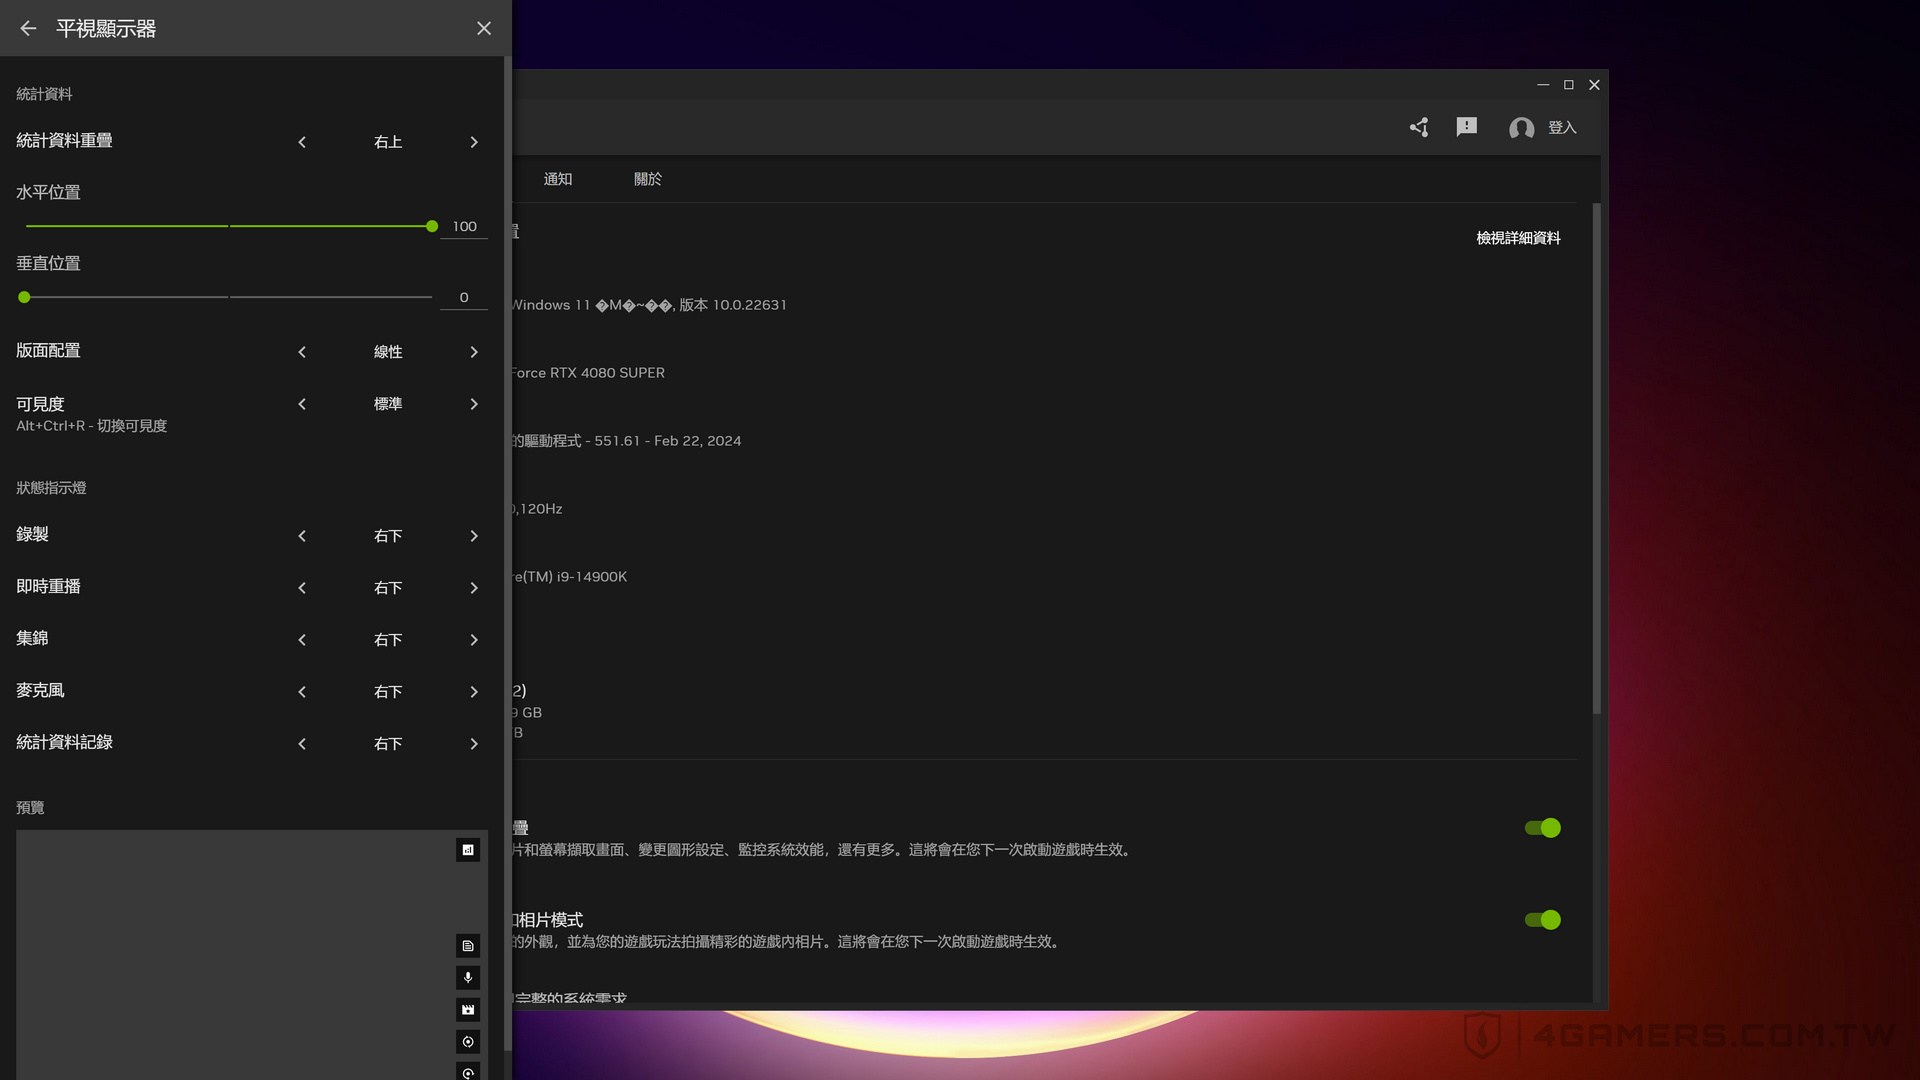Open the 關於 tab
The width and height of the screenshot is (1920, 1080).
[648, 179]
